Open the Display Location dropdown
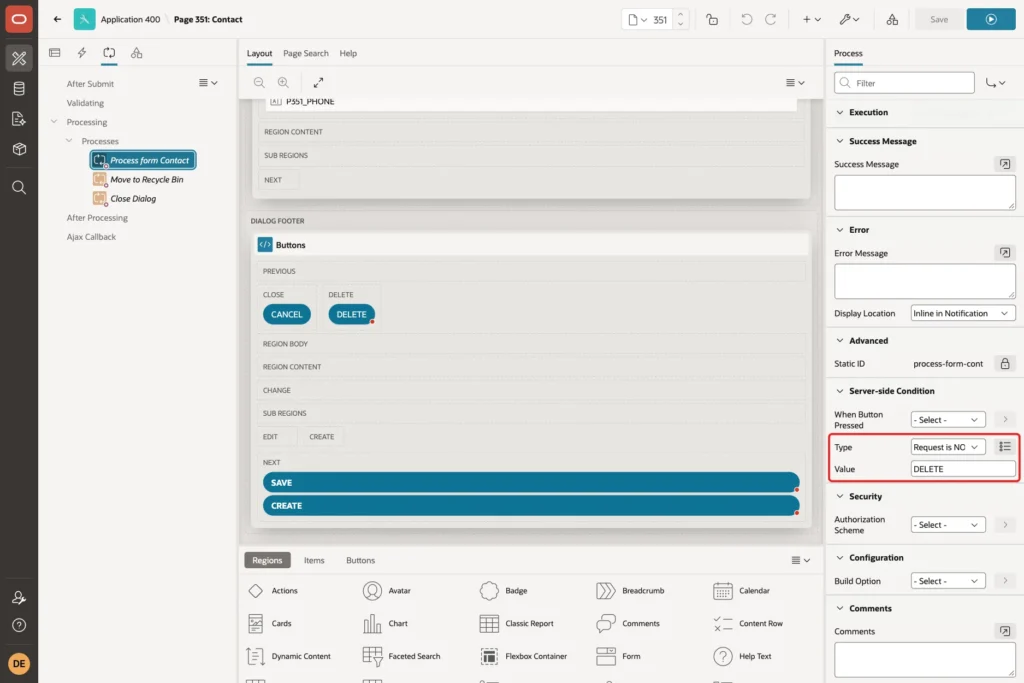 pyautogui.click(x=963, y=313)
